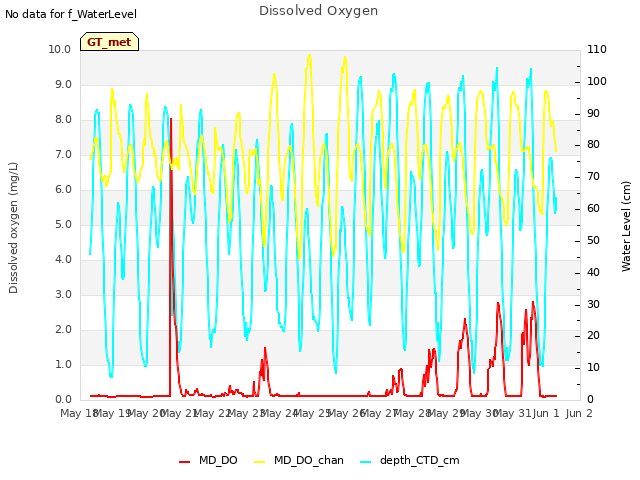Click the 100 right axis tick label
The width and height of the screenshot is (640, 480).
(x=597, y=81)
